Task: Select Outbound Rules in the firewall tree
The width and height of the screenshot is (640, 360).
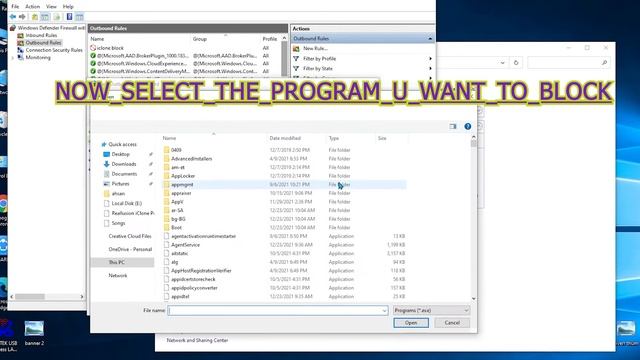Action: pos(43,43)
